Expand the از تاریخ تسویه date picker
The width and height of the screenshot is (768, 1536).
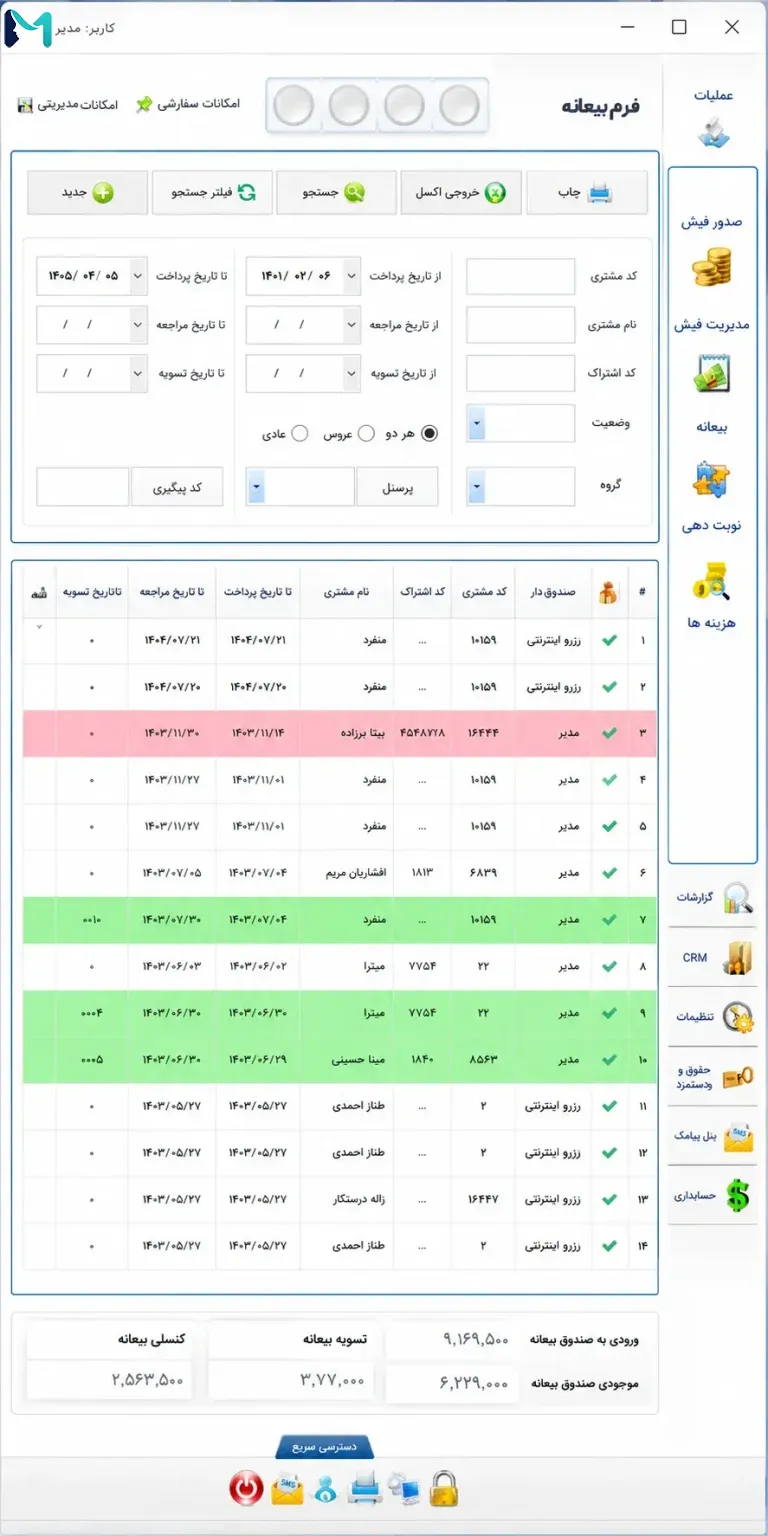click(x=351, y=374)
